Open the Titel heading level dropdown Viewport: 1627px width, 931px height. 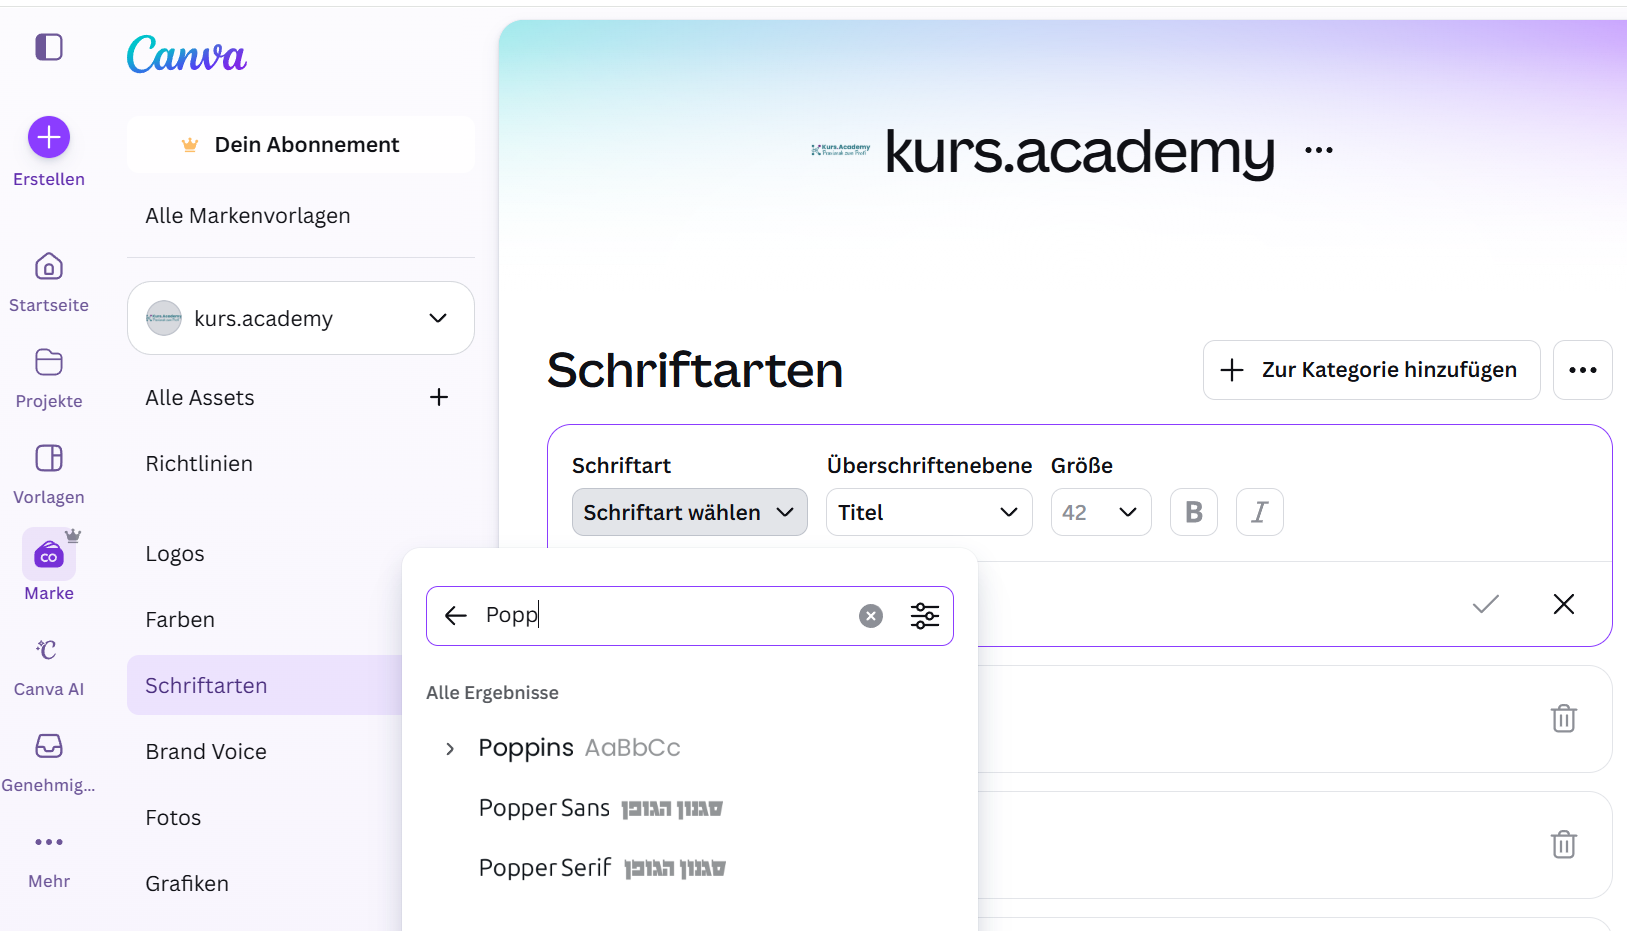pyautogui.click(x=928, y=512)
